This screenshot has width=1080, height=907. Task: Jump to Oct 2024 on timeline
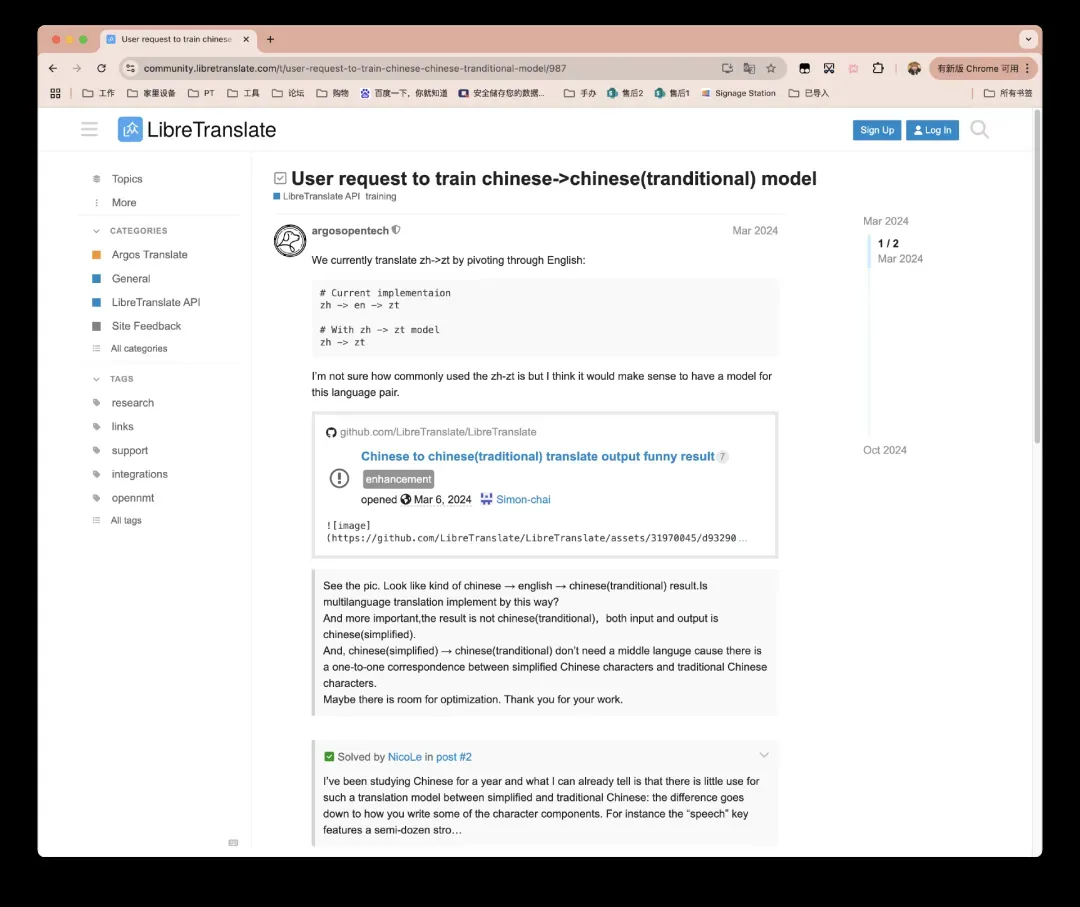[884, 450]
